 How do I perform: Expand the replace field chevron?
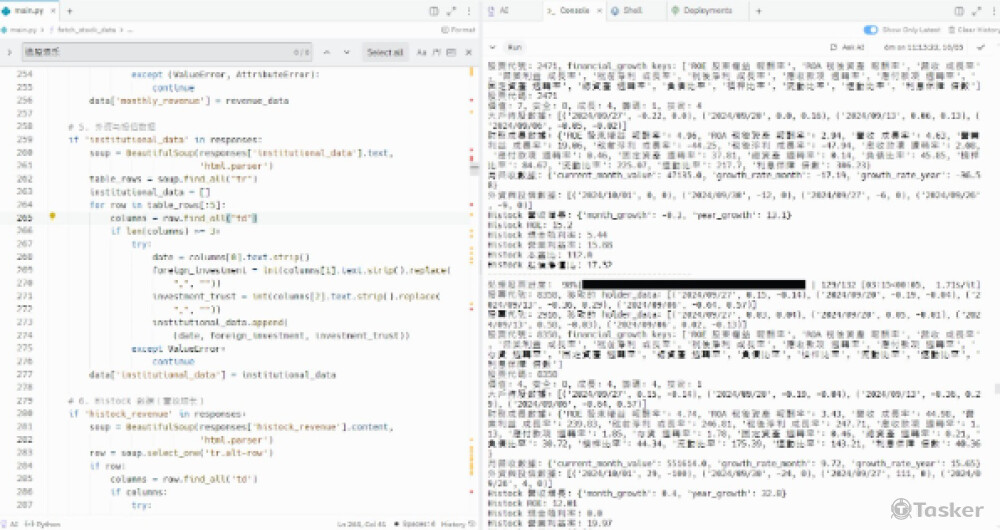[x=9, y=52]
